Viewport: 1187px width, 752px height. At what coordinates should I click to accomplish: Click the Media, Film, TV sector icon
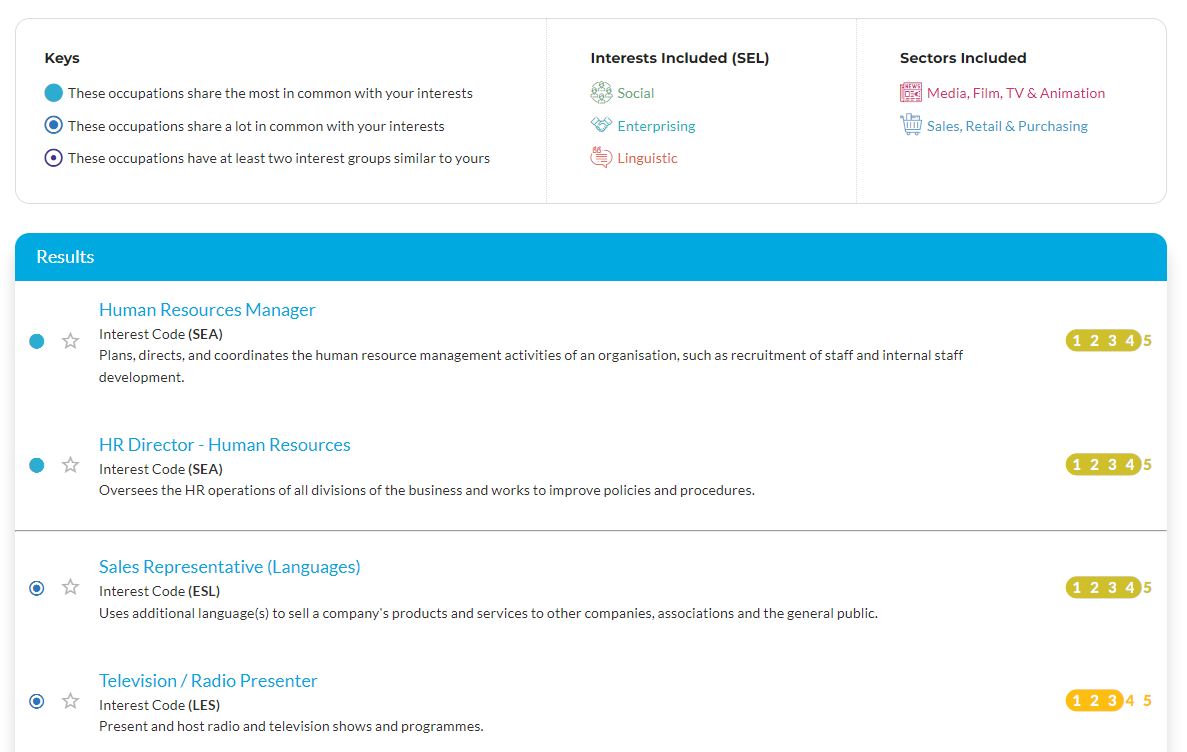pos(910,93)
